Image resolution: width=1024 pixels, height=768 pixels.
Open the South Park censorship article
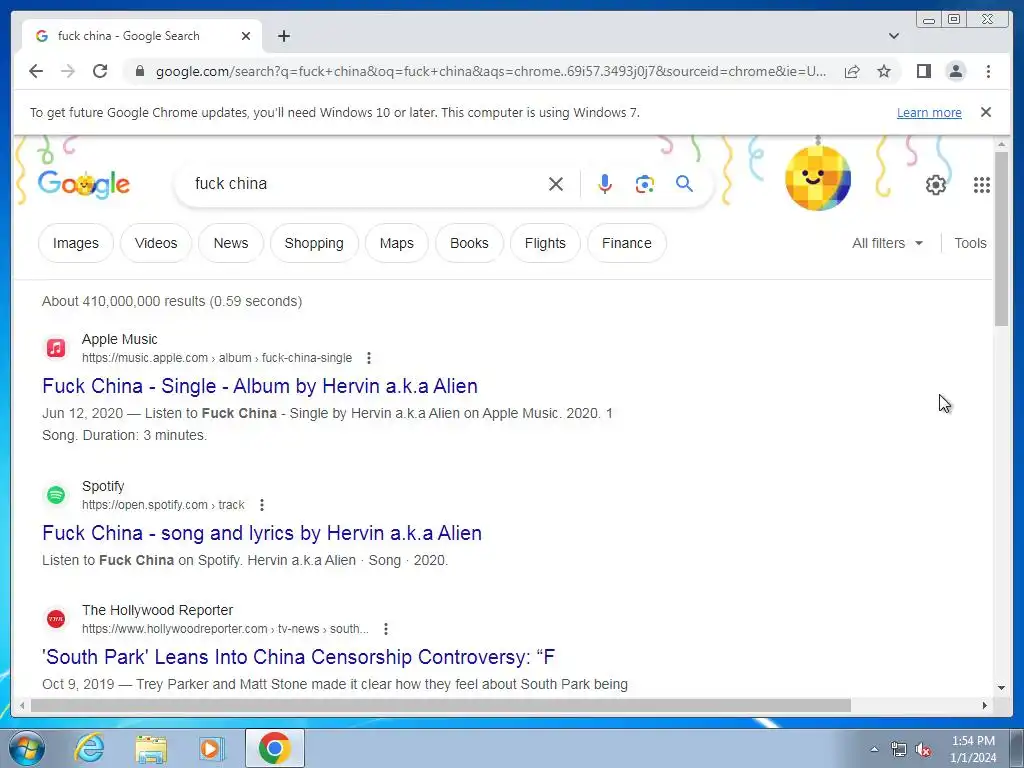tap(298, 657)
